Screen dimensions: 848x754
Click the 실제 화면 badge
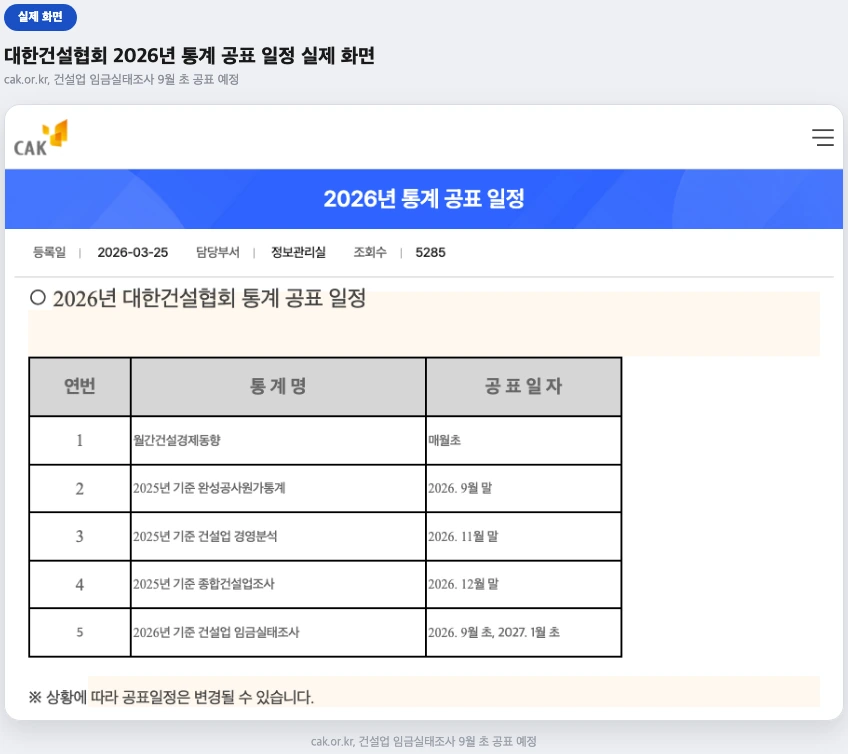pyautogui.click(x=40, y=17)
